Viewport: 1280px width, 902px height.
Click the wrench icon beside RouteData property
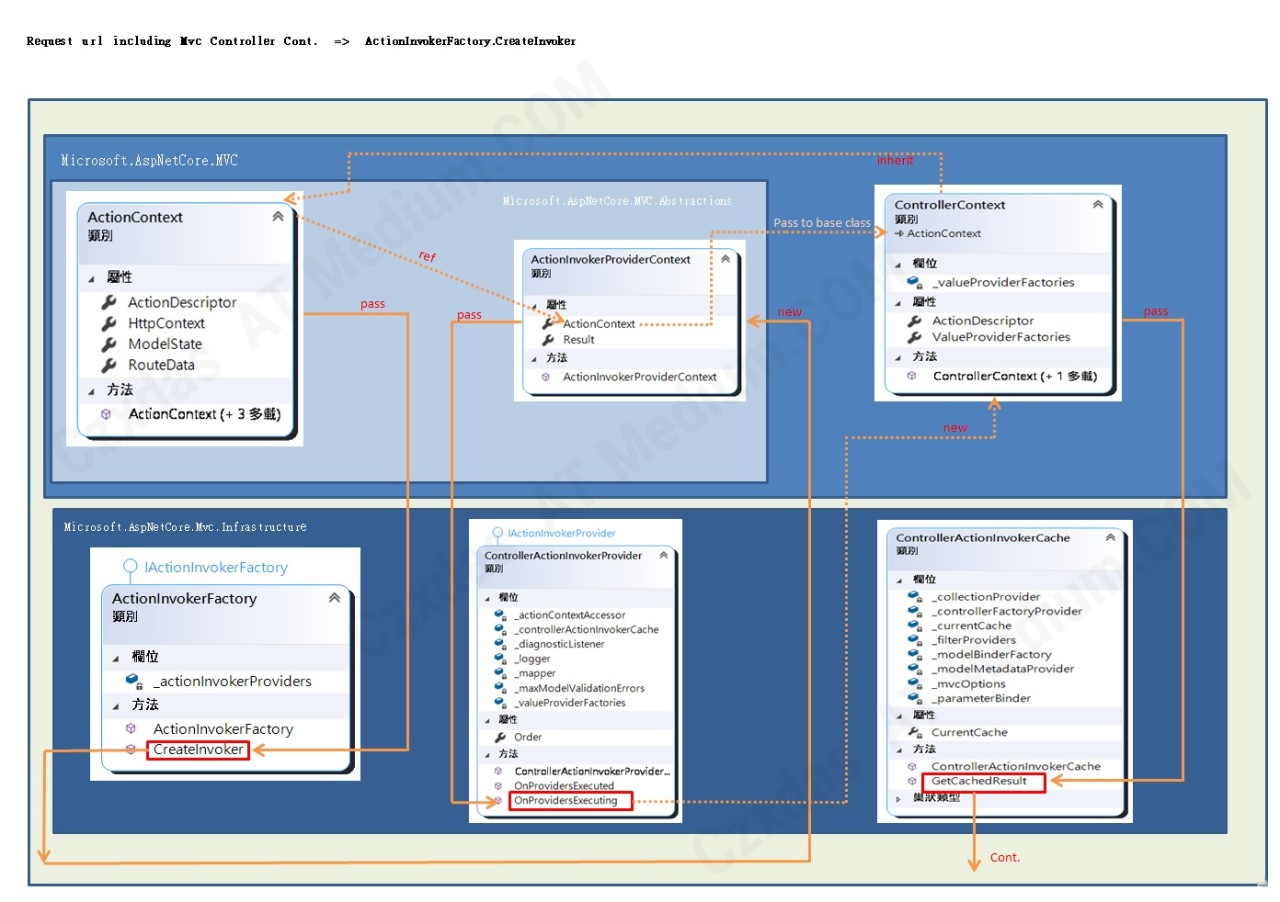click(109, 365)
